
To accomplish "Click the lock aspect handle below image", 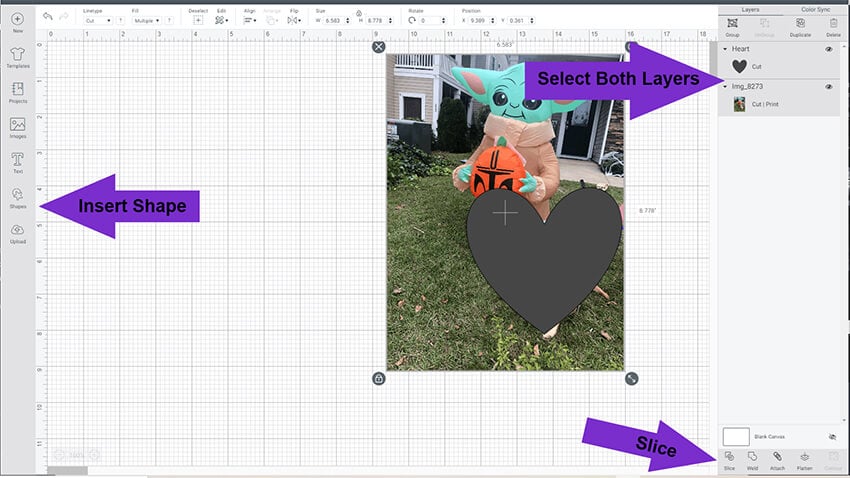I will (379, 378).
